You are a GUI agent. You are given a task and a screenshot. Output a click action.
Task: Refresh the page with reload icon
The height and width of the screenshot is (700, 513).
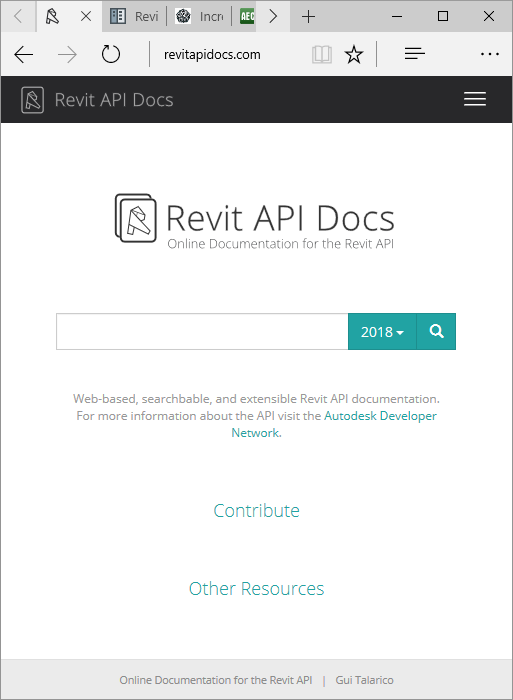coord(111,54)
